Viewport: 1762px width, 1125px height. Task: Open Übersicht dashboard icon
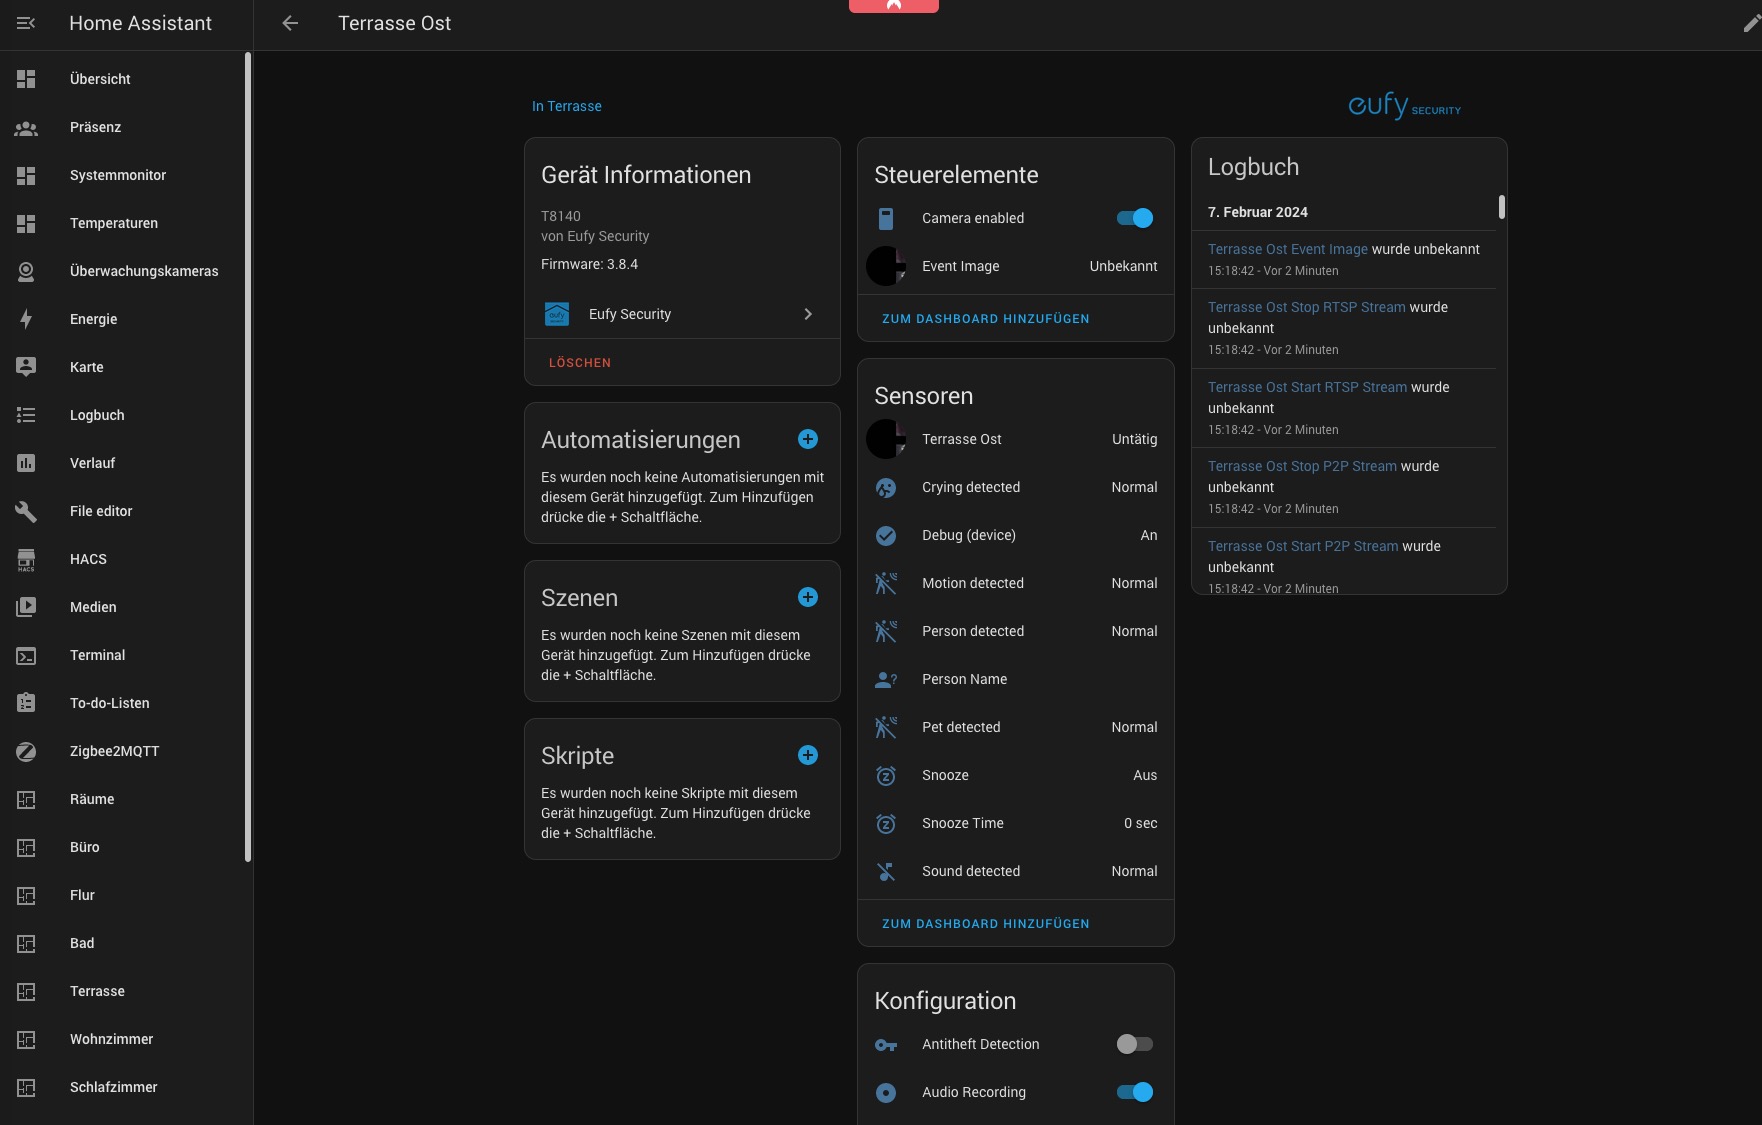click(26, 79)
